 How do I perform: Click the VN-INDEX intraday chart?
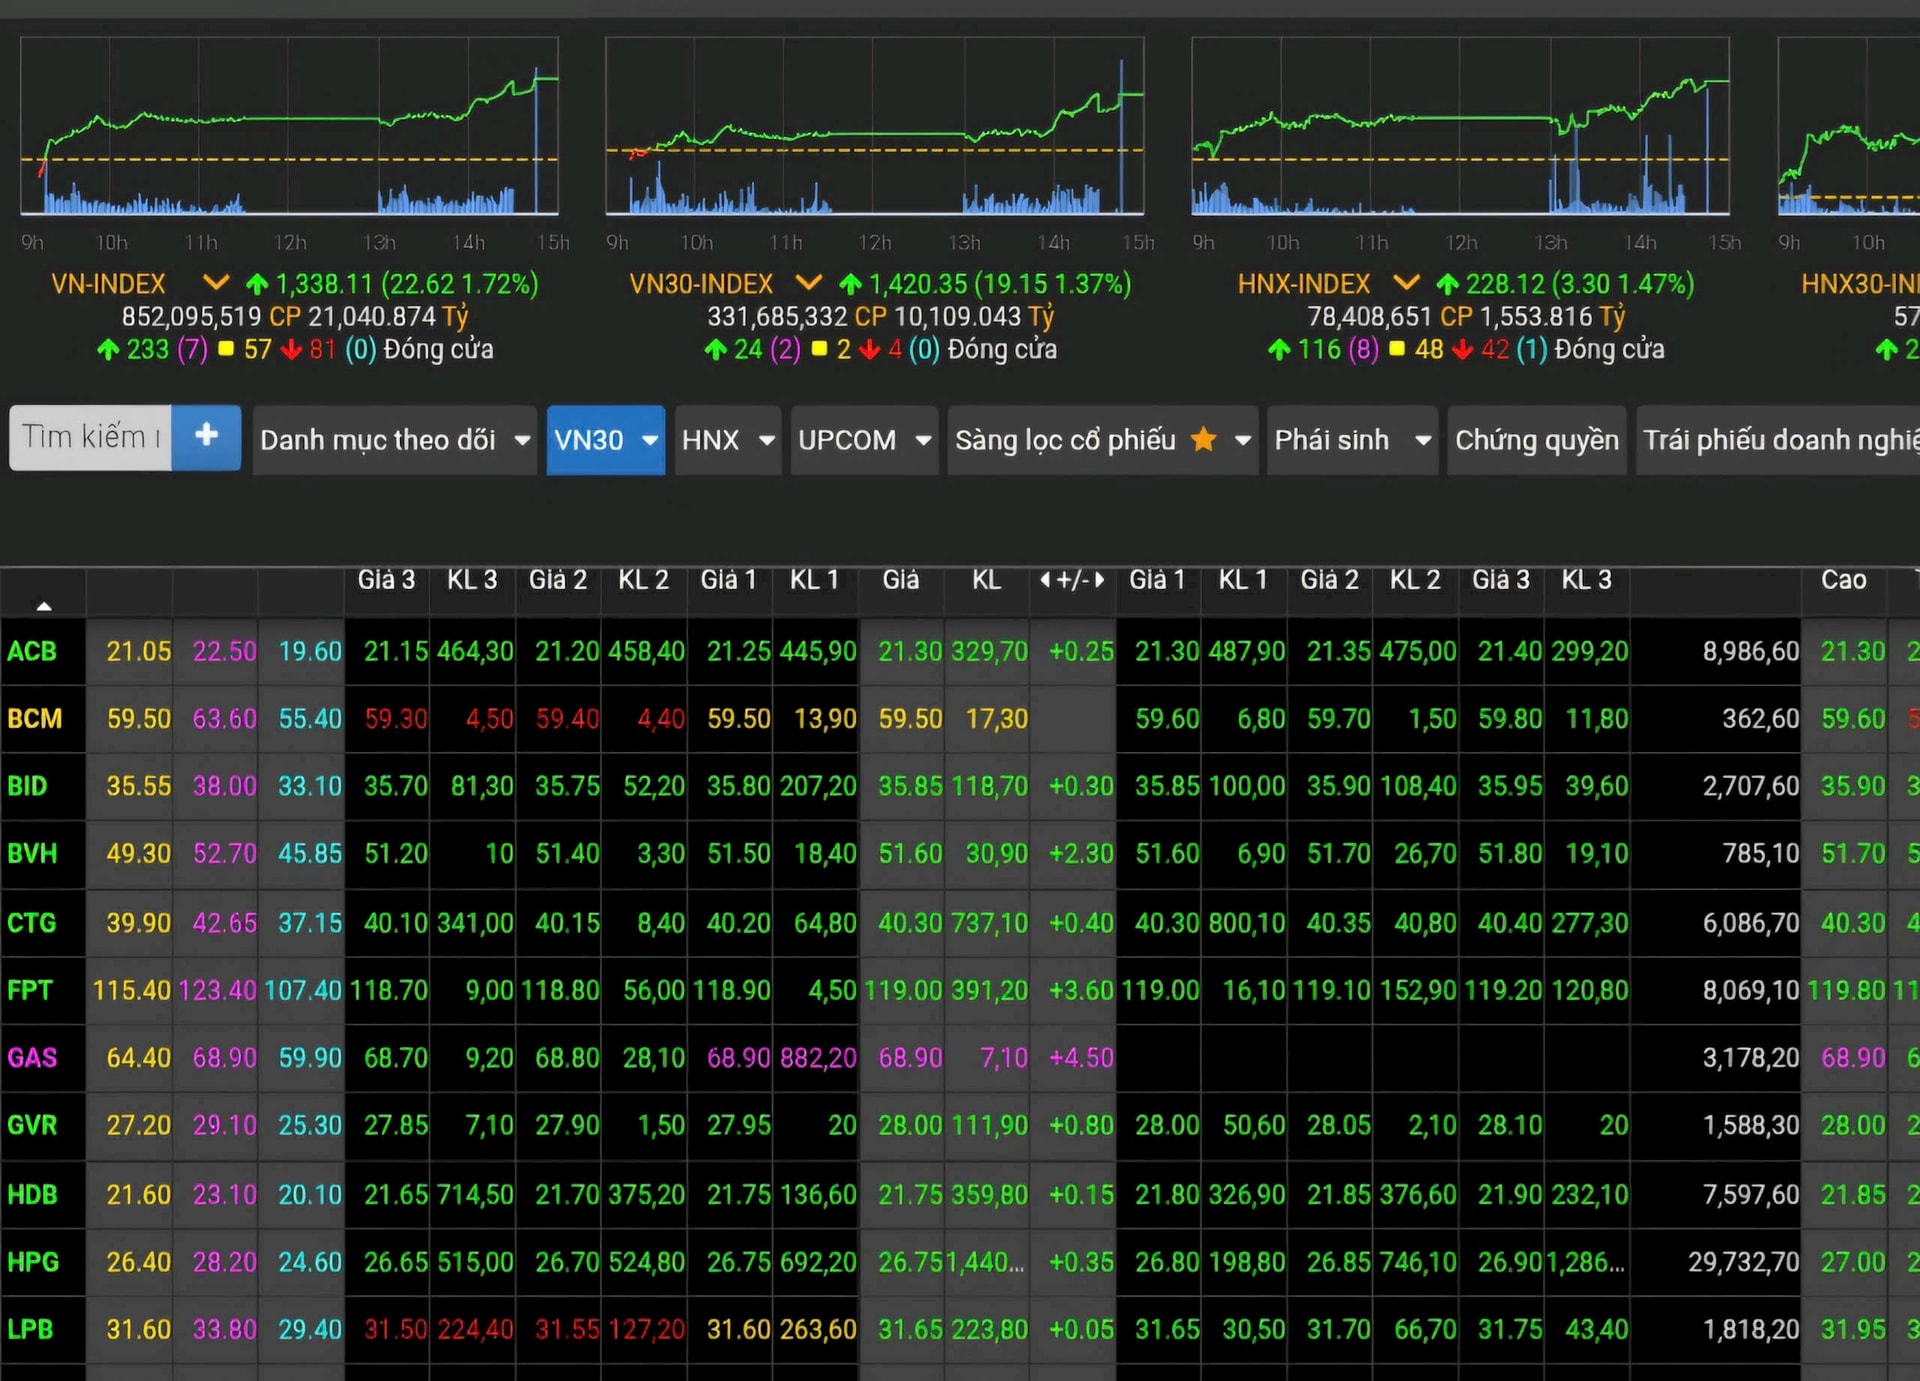pyautogui.click(x=289, y=127)
